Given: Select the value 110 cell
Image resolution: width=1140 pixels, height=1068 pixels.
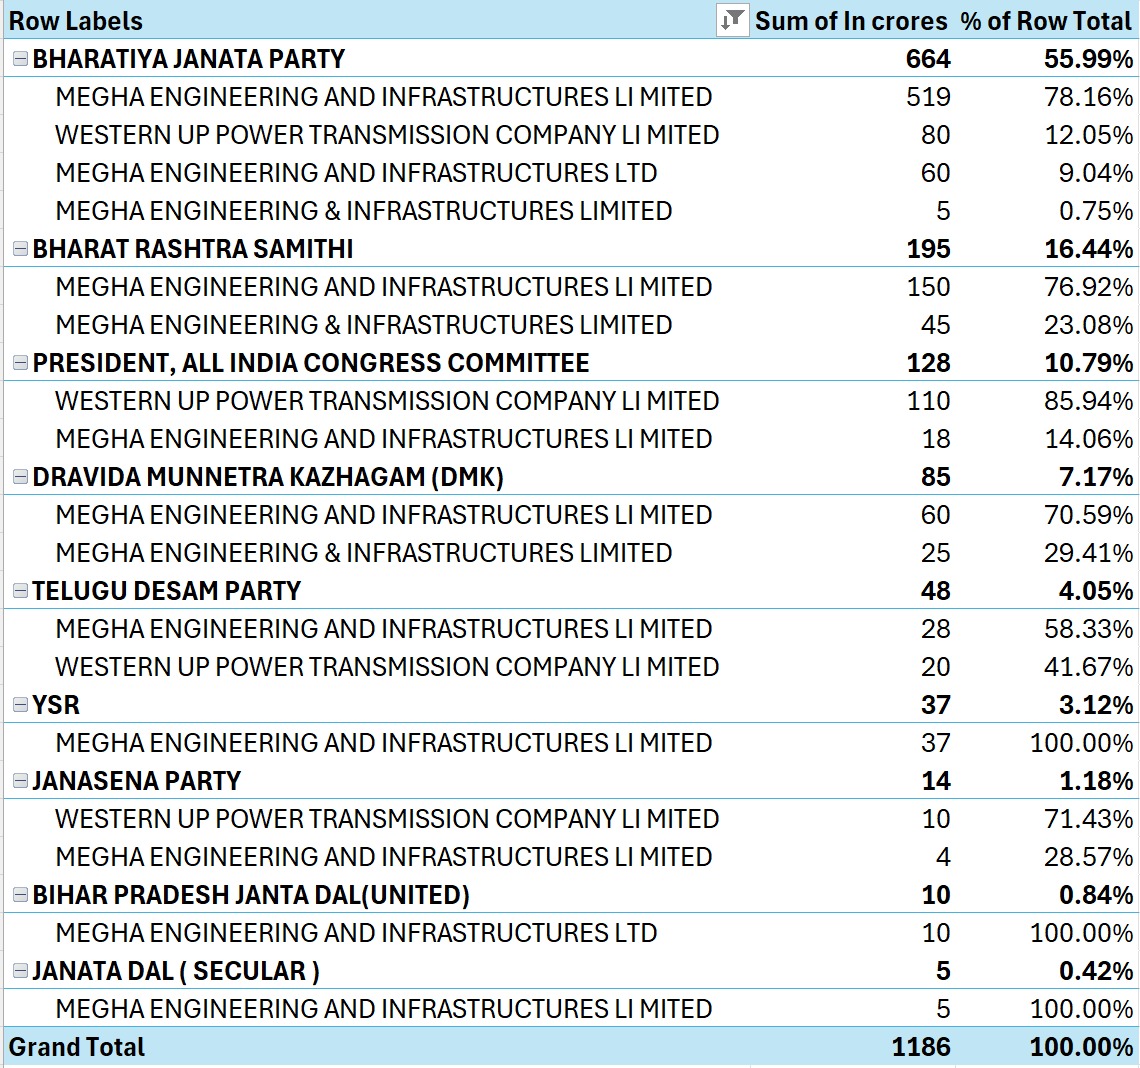Looking at the screenshot, I should click(928, 401).
